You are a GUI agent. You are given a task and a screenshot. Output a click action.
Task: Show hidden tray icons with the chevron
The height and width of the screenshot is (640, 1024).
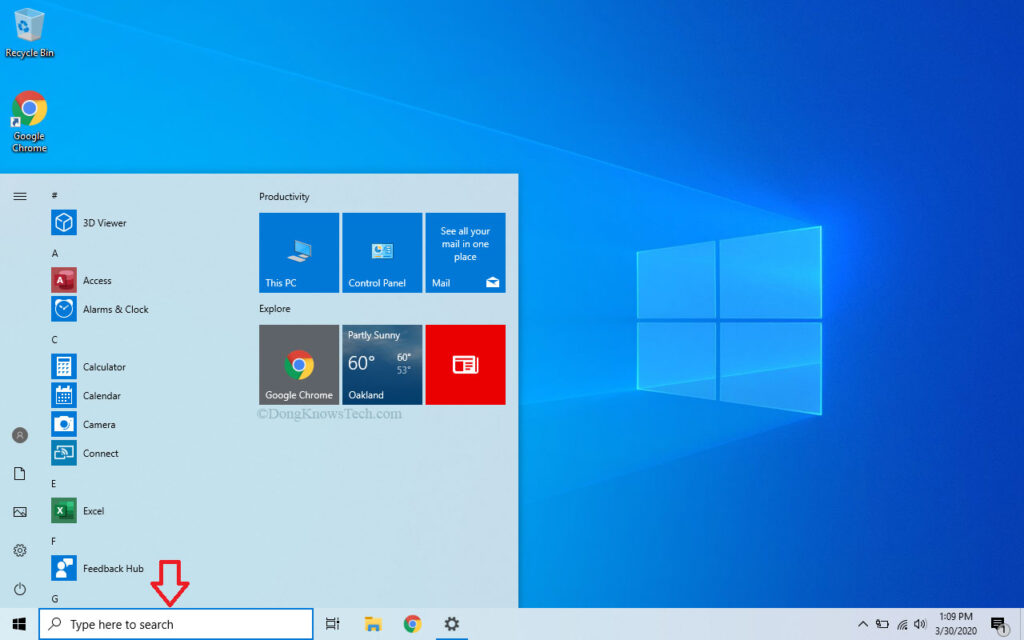[x=863, y=622]
